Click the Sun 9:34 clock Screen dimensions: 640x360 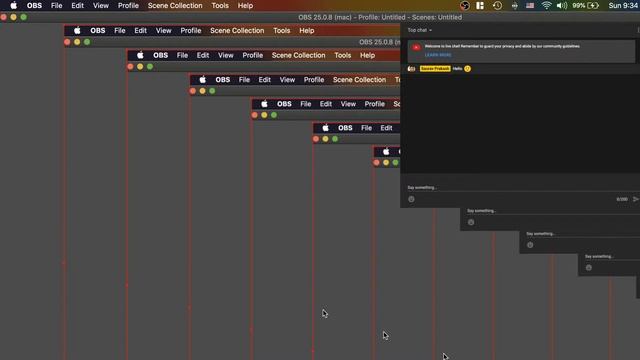[623, 6]
